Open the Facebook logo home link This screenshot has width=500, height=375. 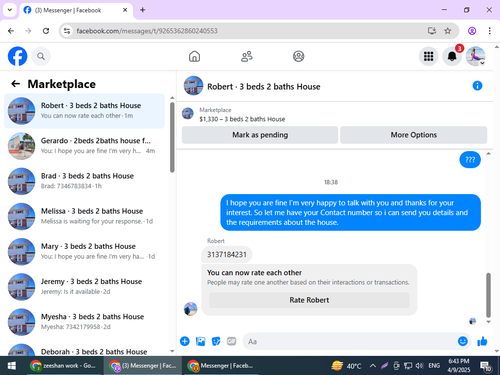point(17,56)
